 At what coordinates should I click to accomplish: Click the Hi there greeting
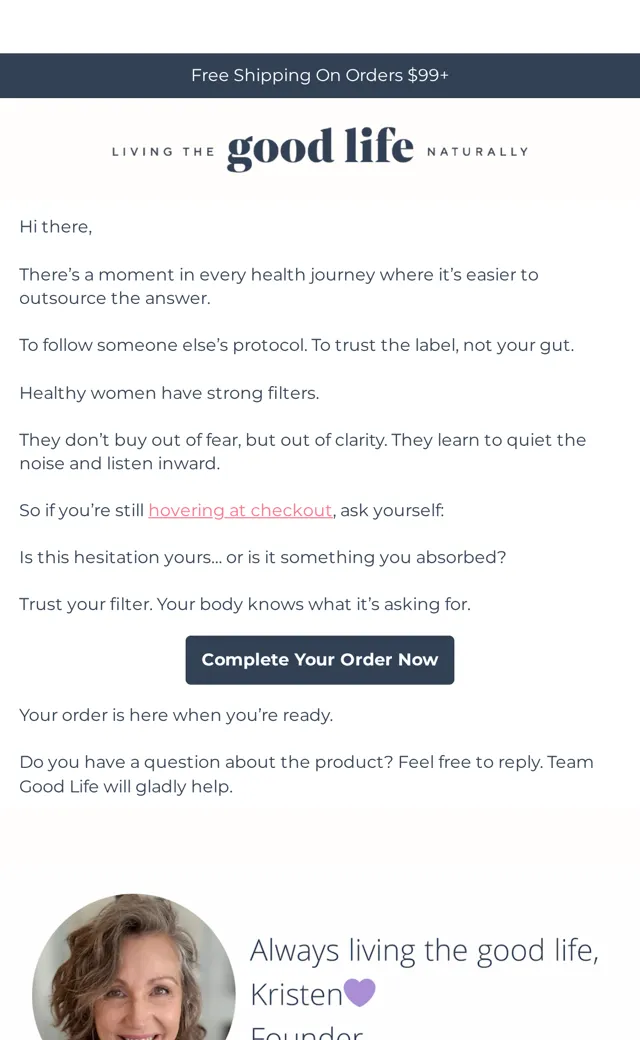pyautogui.click(x=56, y=227)
